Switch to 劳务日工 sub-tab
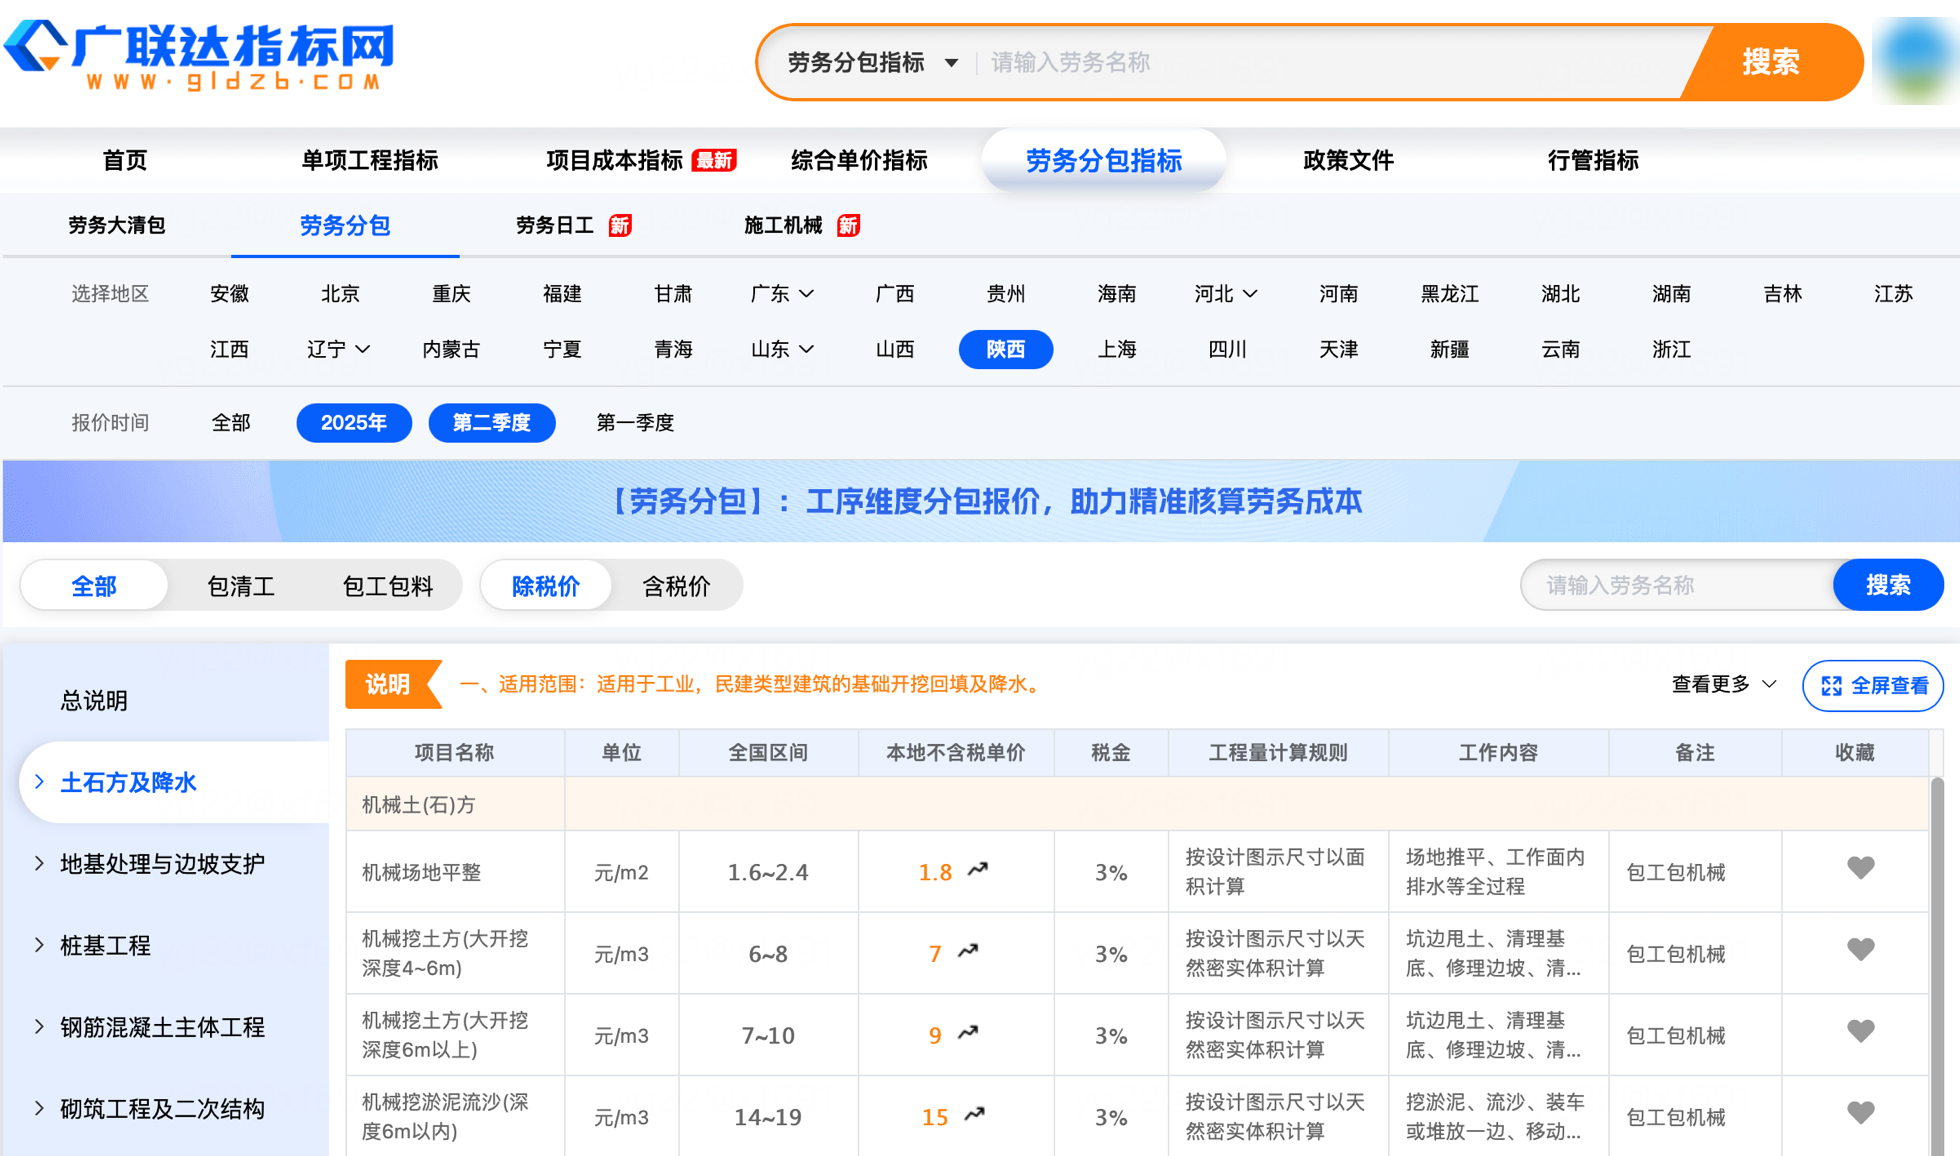 556,226
